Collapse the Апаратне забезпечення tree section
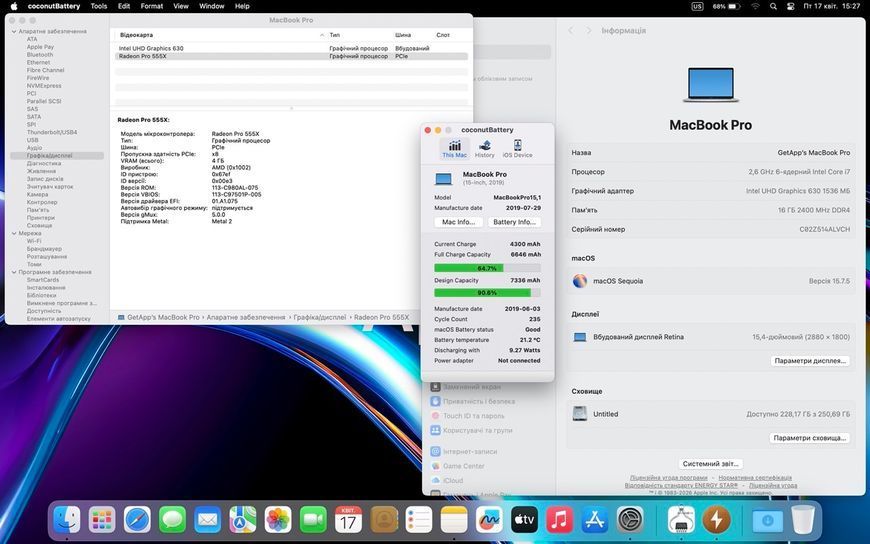 pos(14,32)
